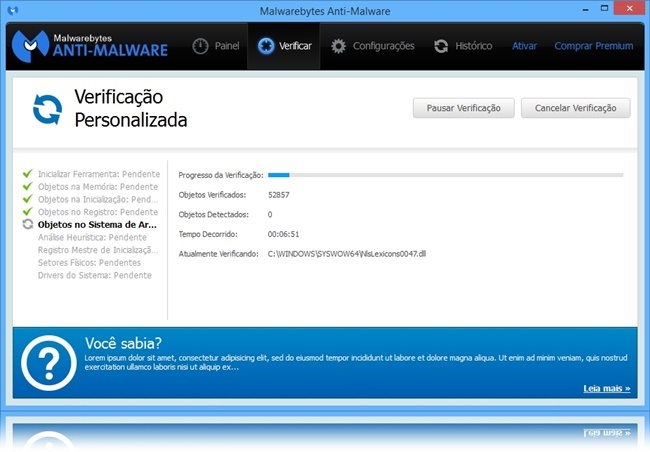Screen dimensions: 650x452
Task: Click the Pausar Verificação button
Action: click(463, 108)
